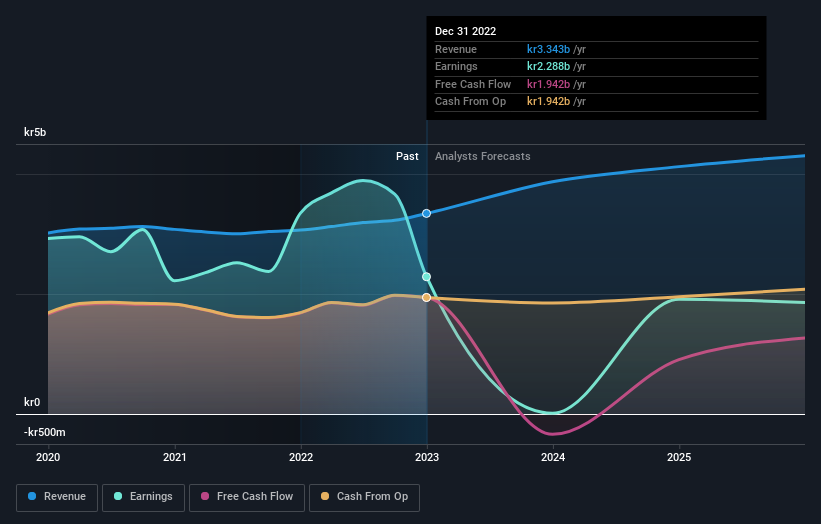Click the orange kr1.942b Cash From Op value
The image size is (821, 524).
tap(548, 102)
